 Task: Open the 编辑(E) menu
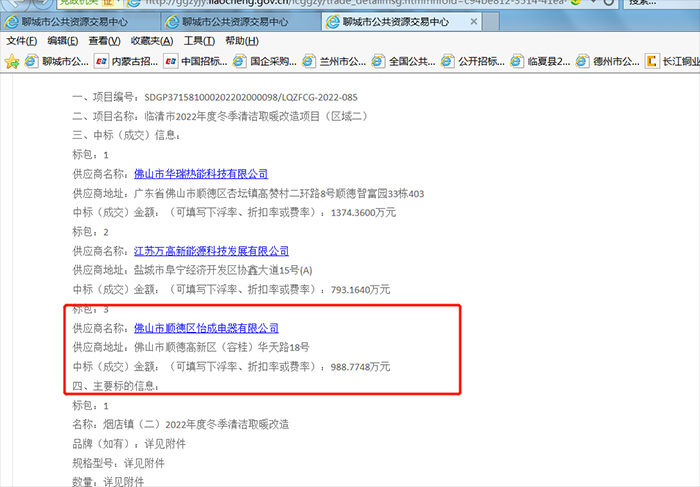[x=63, y=41]
